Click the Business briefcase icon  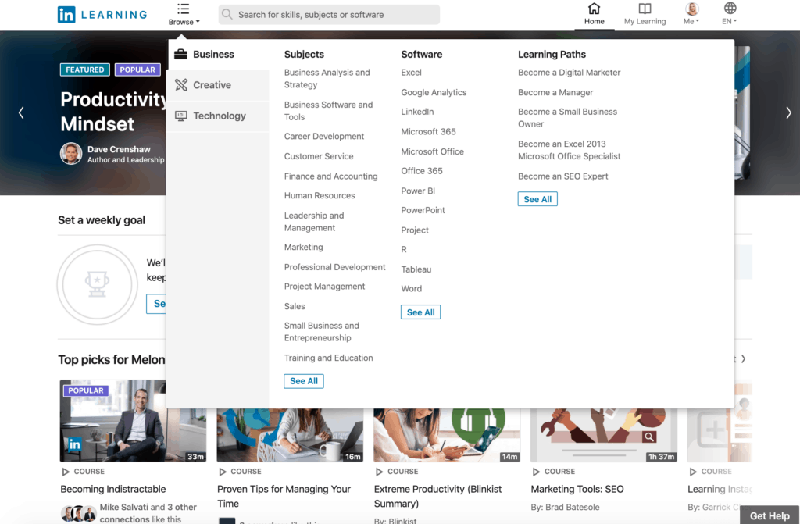point(181,54)
